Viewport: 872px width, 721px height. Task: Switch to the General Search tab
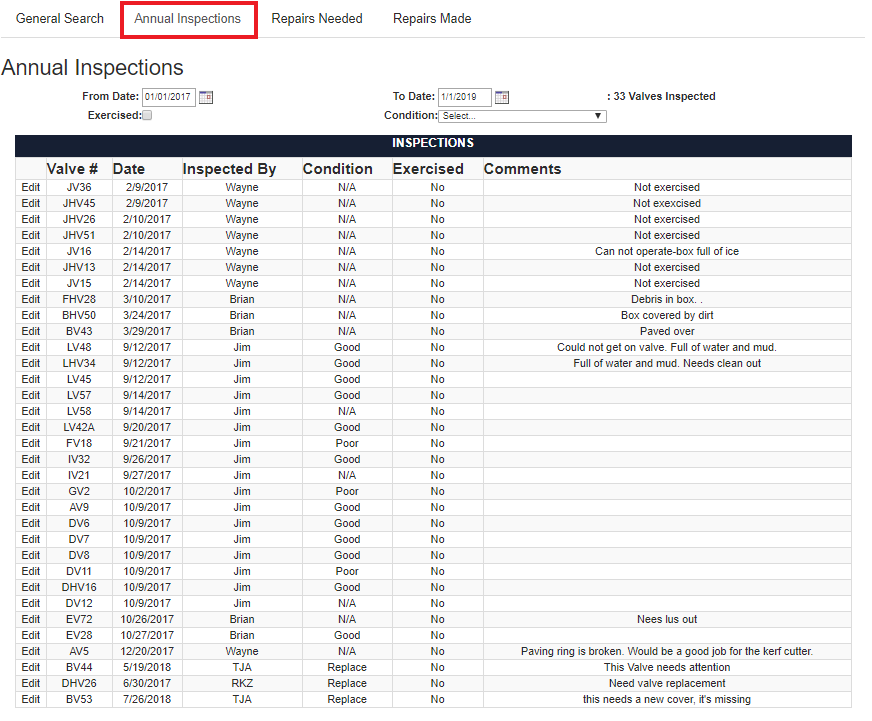60,18
